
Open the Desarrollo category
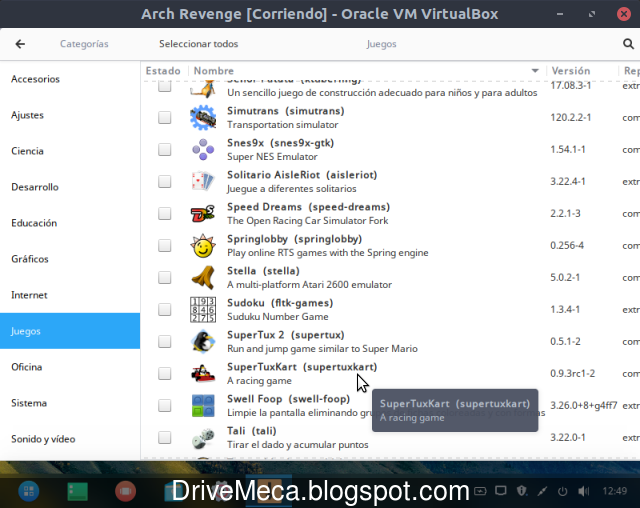pos(70,187)
